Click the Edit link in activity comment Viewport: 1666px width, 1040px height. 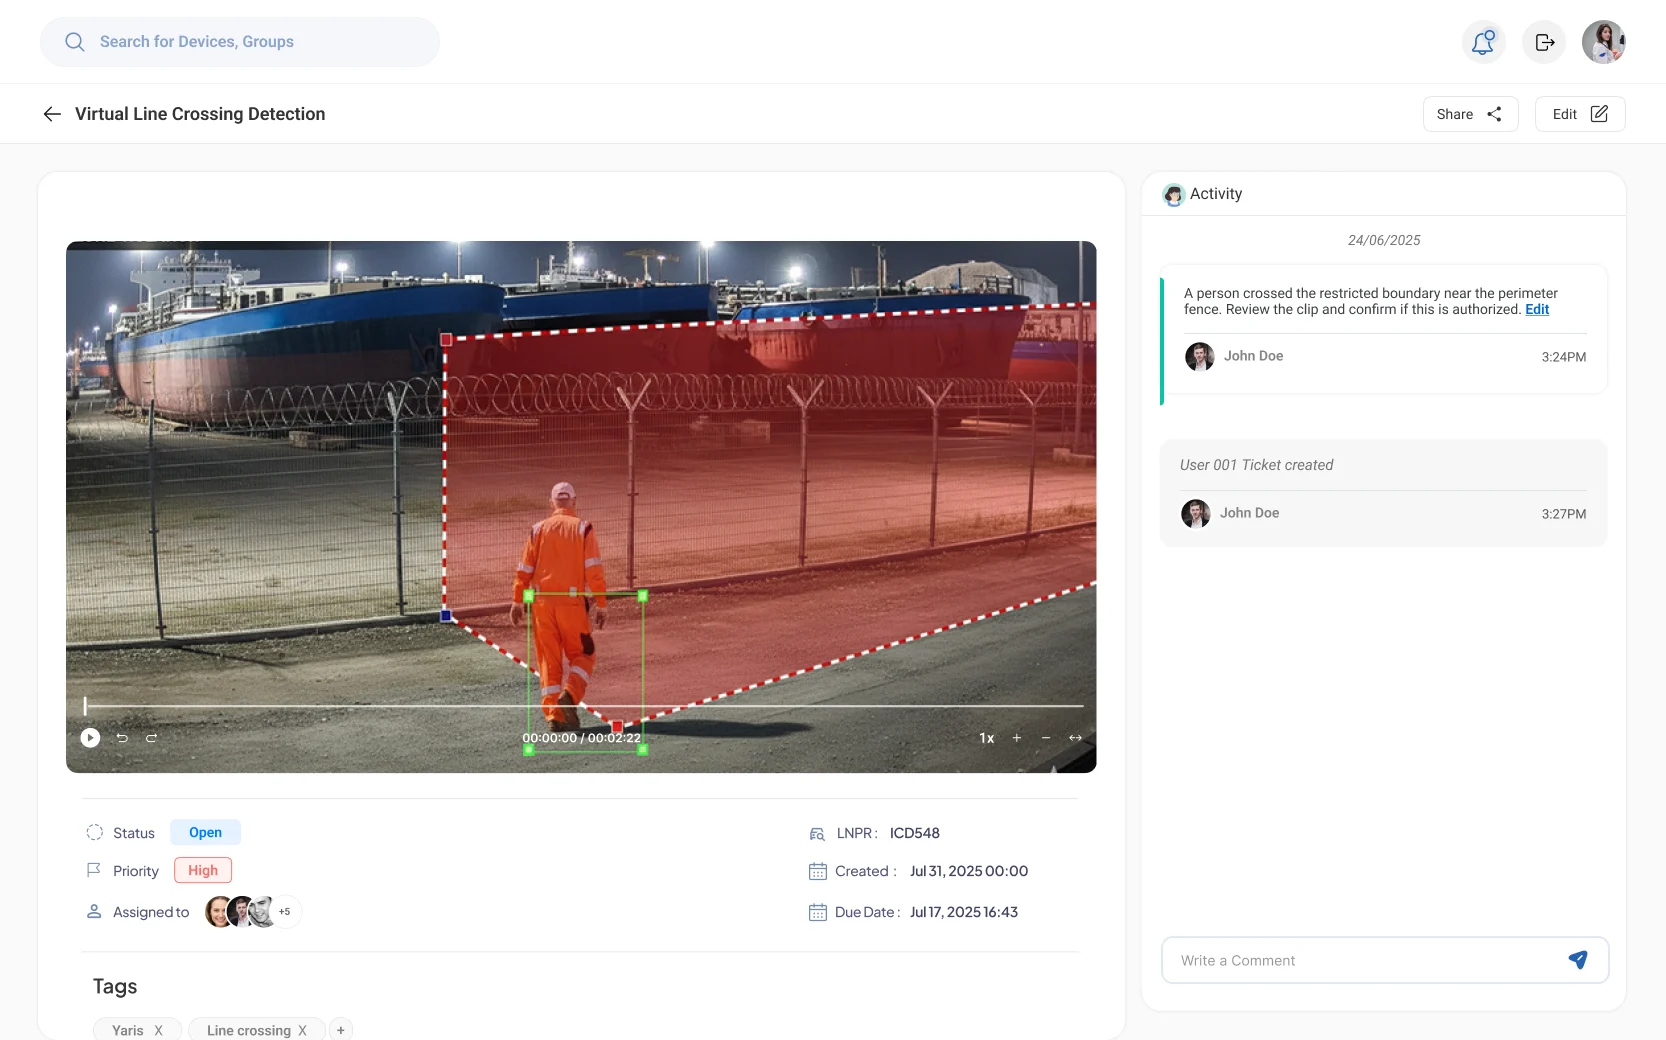(1537, 310)
